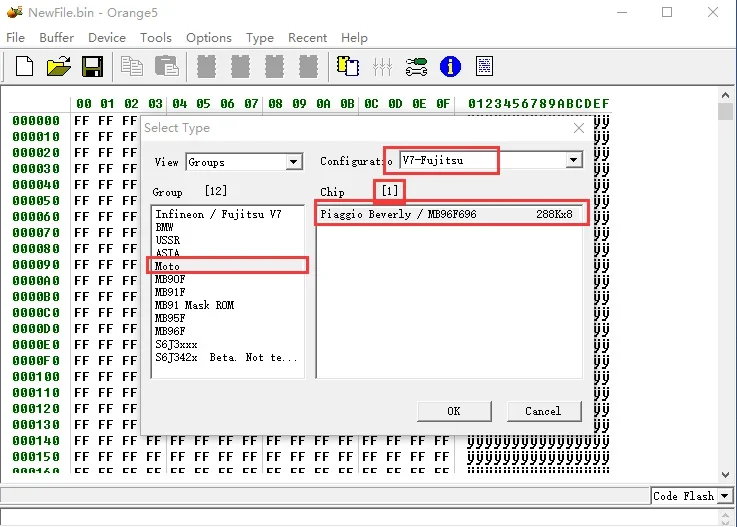The image size is (737, 527).
Task: Open the Type menu
Action: 259,38
